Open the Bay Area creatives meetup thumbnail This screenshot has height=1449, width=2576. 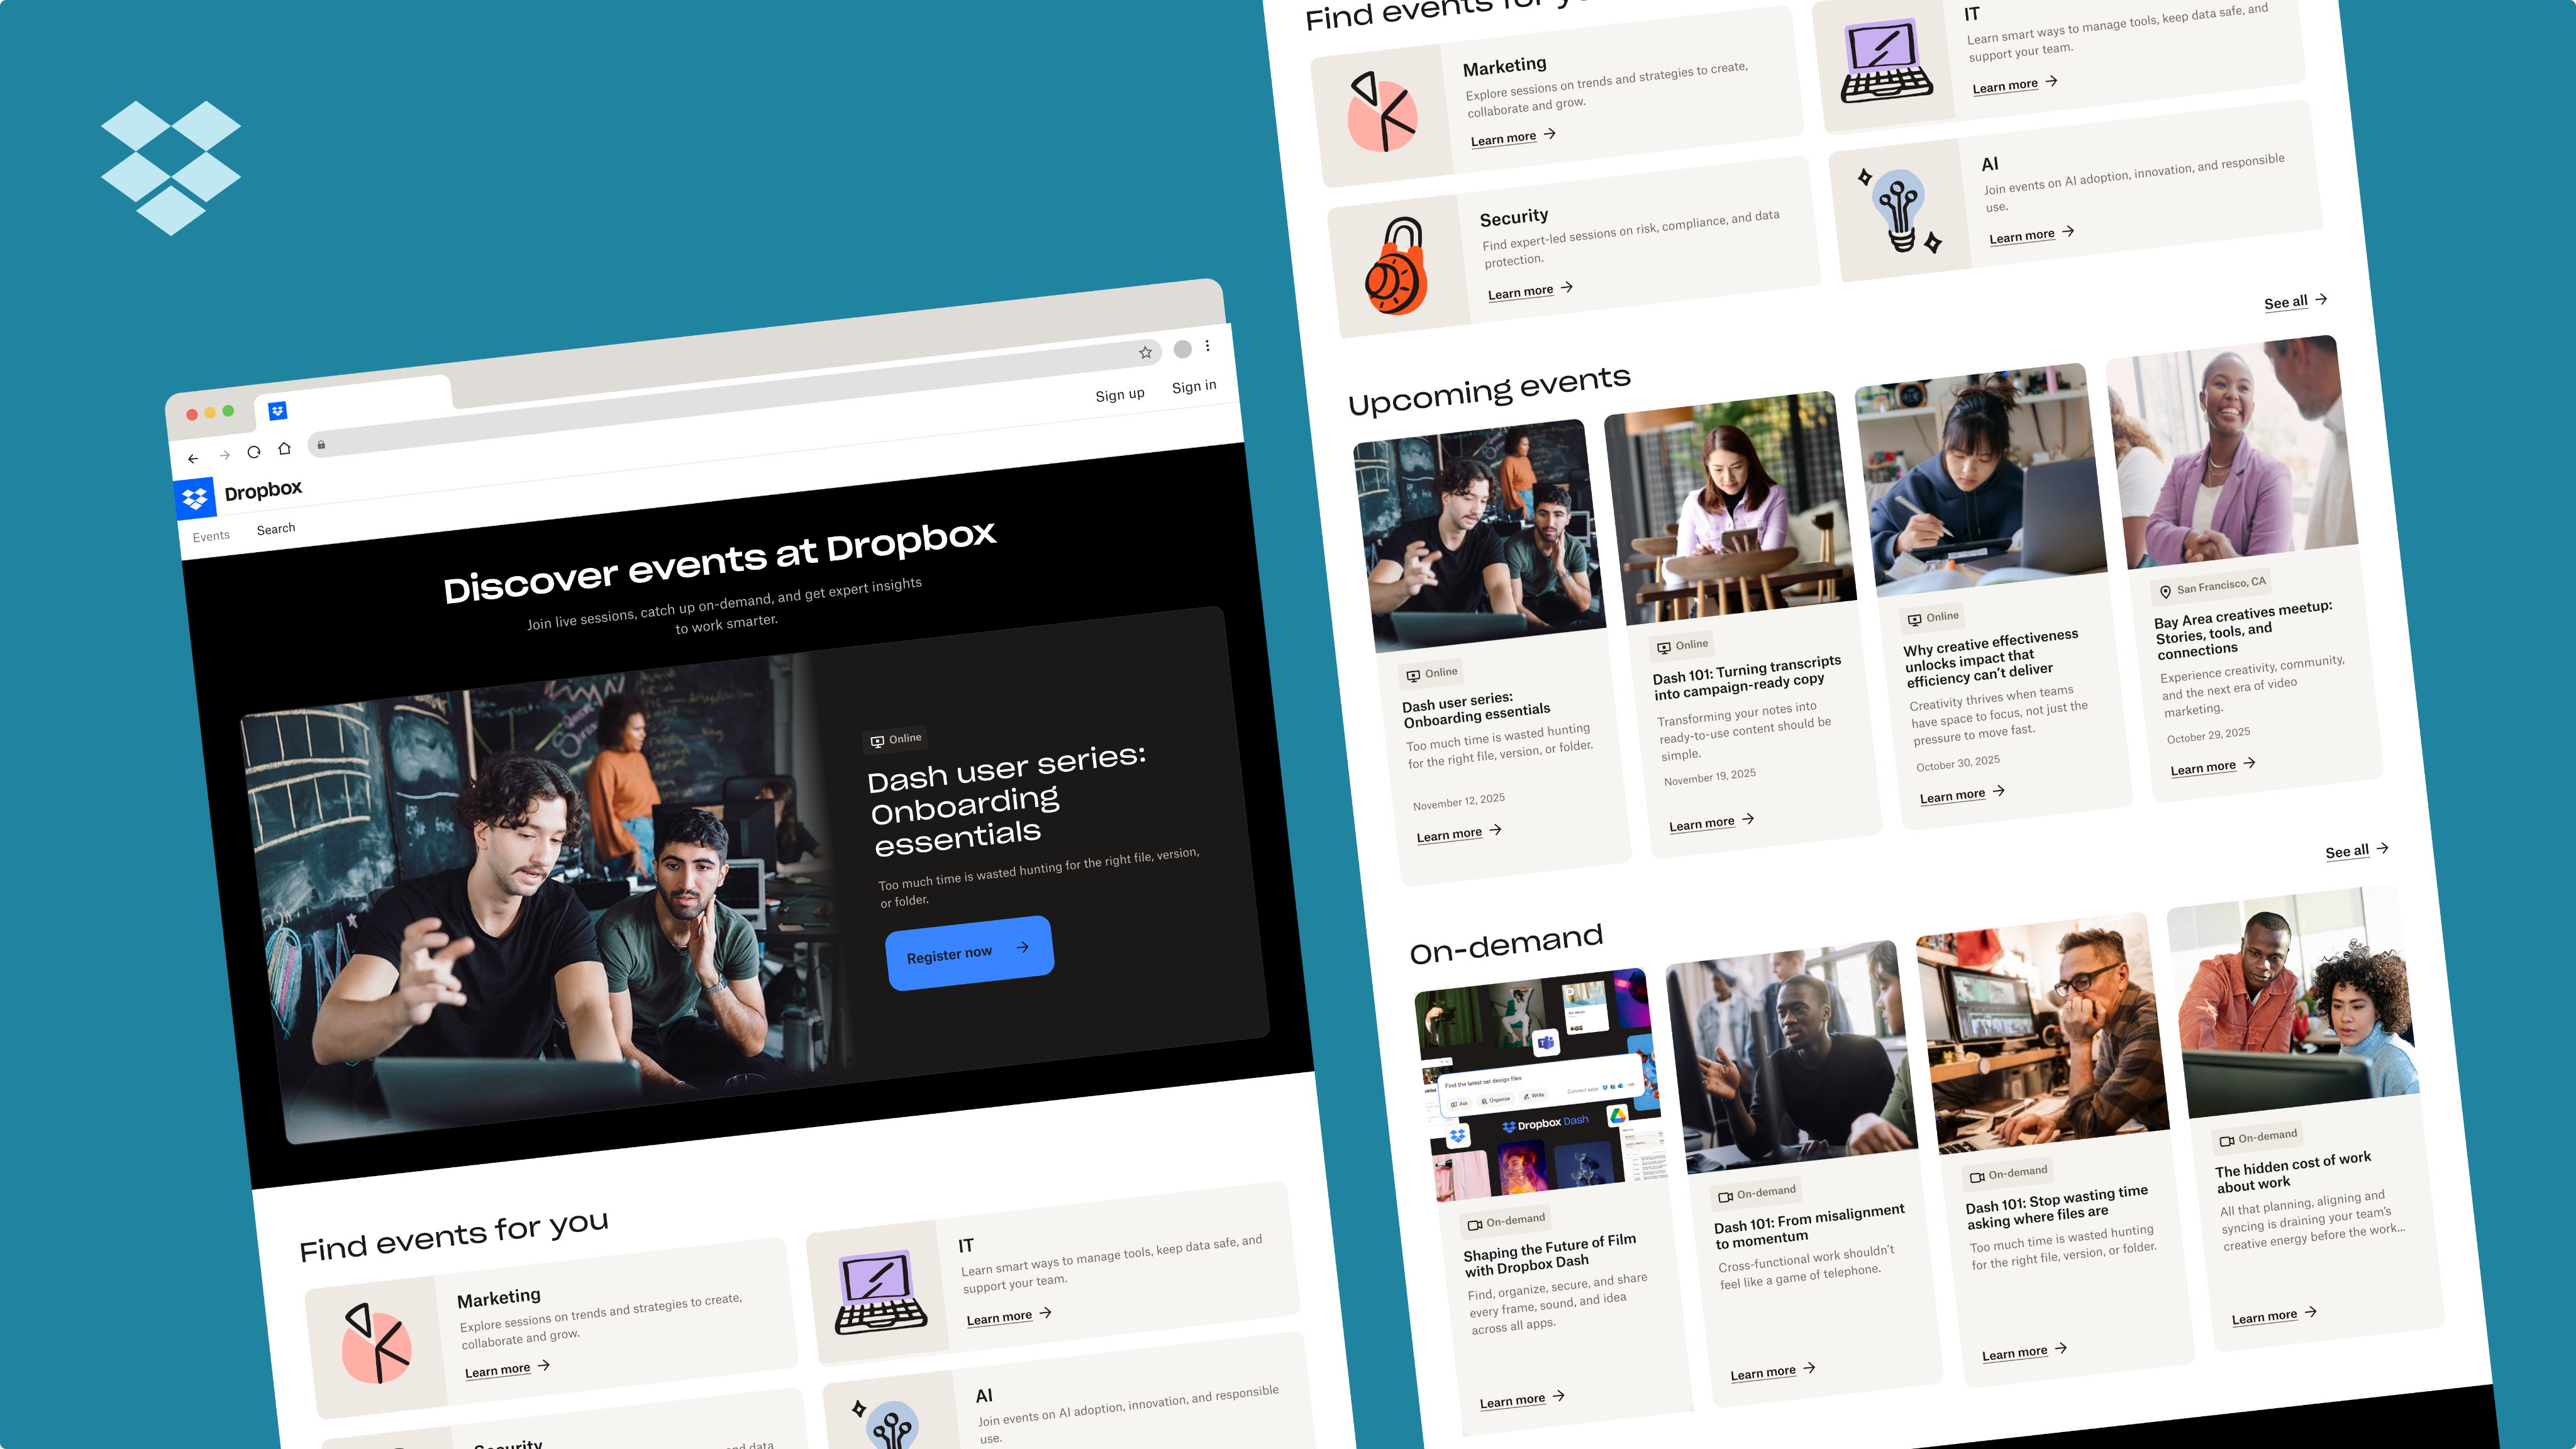[2231, 452]
